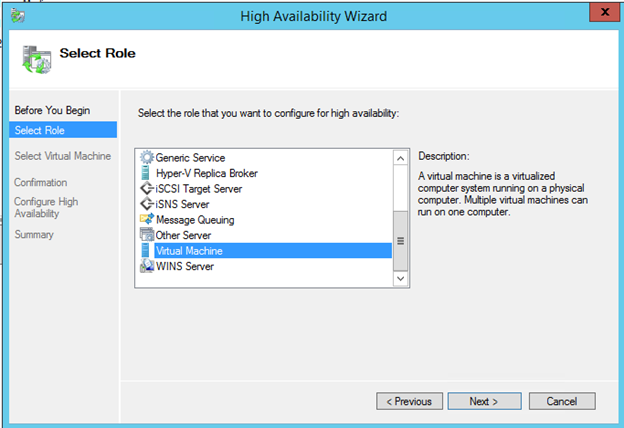Click the Virtual Machine role icon
Image resolution: width=624 pixels, height=428 pixels.
click(148, 251)
